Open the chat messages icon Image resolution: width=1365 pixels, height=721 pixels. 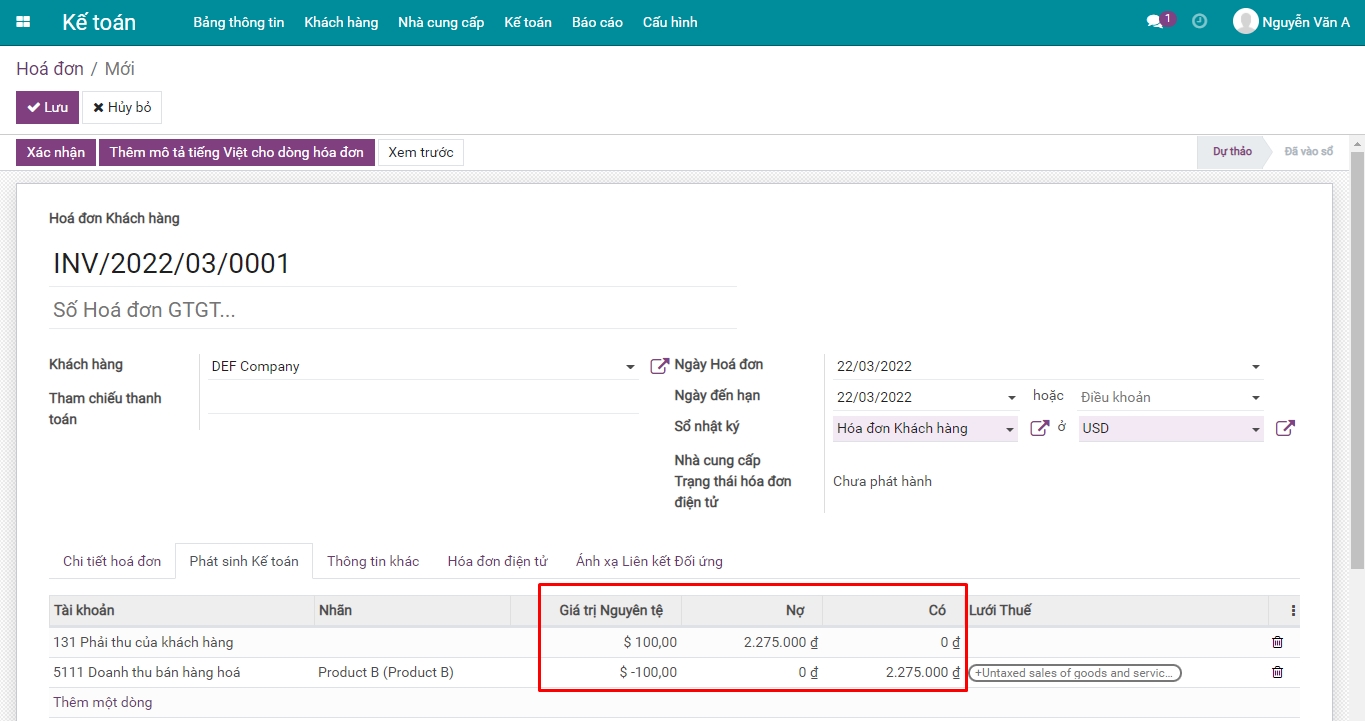point(1155,22)
